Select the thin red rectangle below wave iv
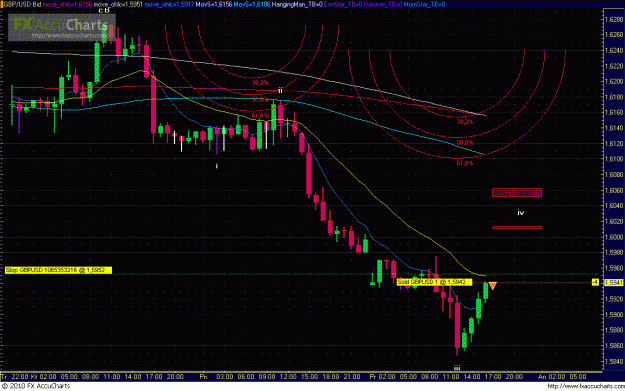Image resolution: width=625 pixels, height=391 pixels. [x=517, y=228]
